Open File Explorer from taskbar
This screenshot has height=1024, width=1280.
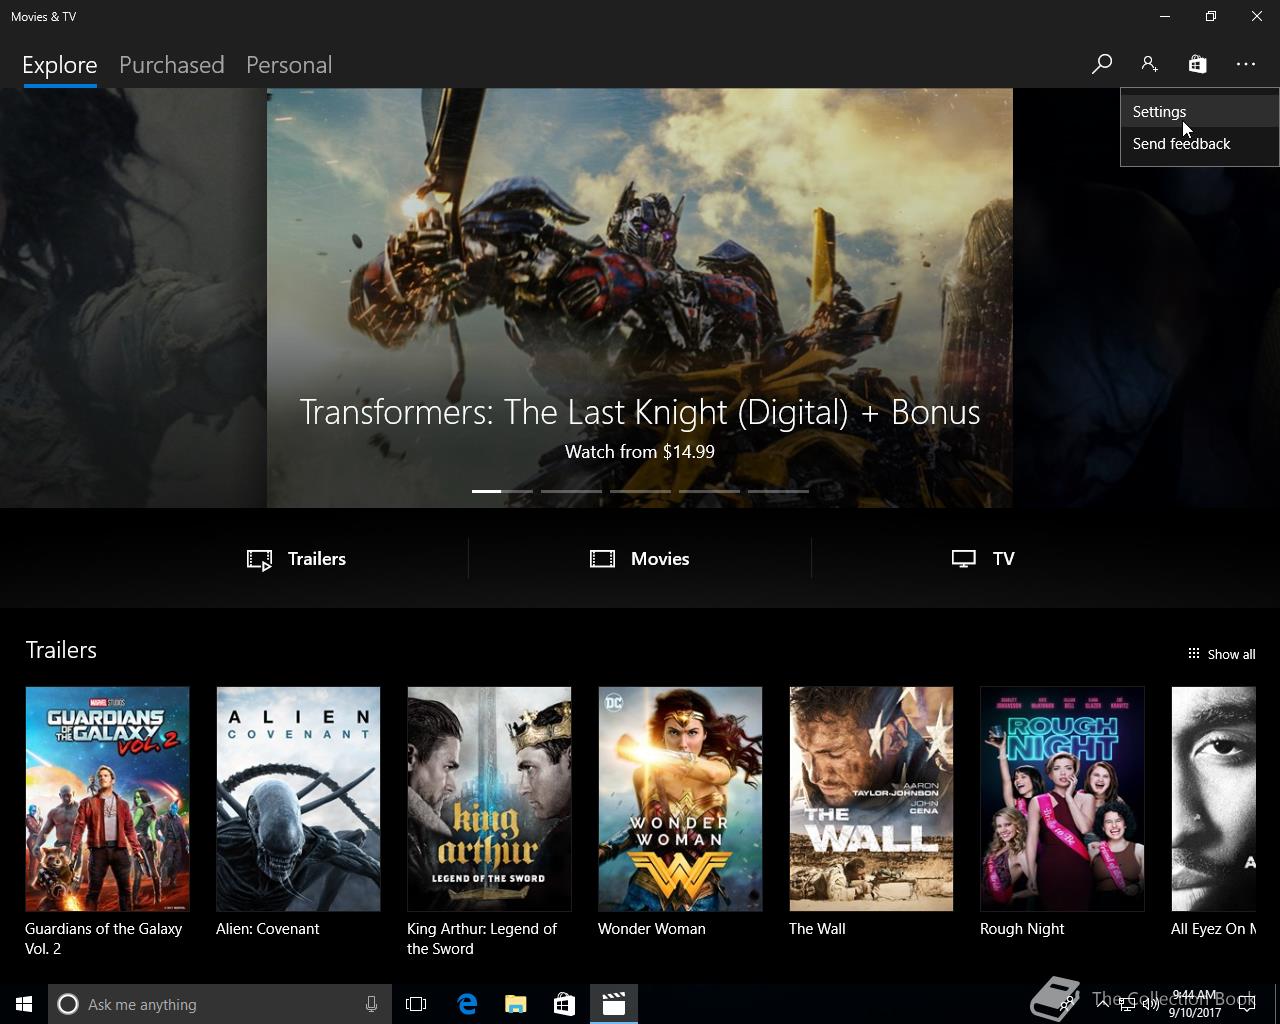515,1004
